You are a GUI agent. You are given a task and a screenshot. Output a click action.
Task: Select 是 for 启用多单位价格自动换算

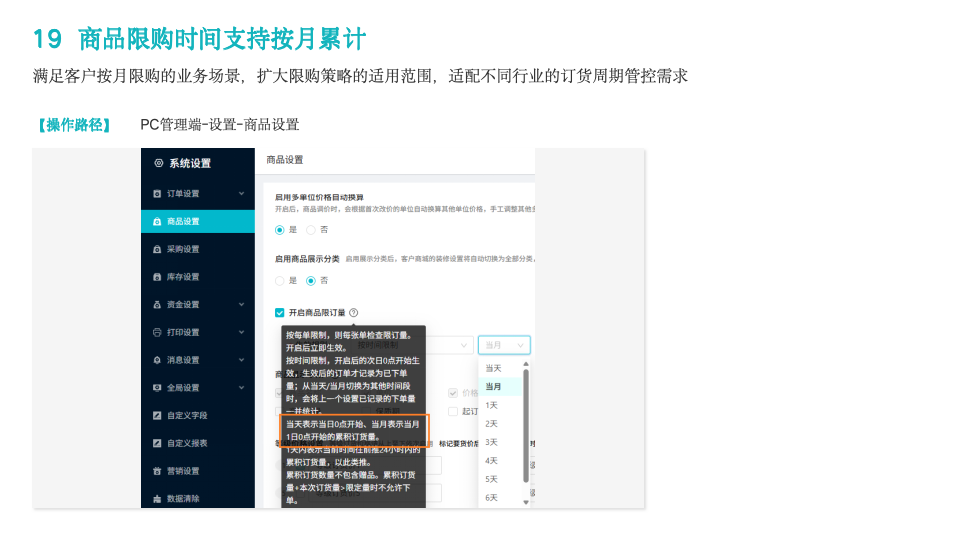[x=280, y=230]
